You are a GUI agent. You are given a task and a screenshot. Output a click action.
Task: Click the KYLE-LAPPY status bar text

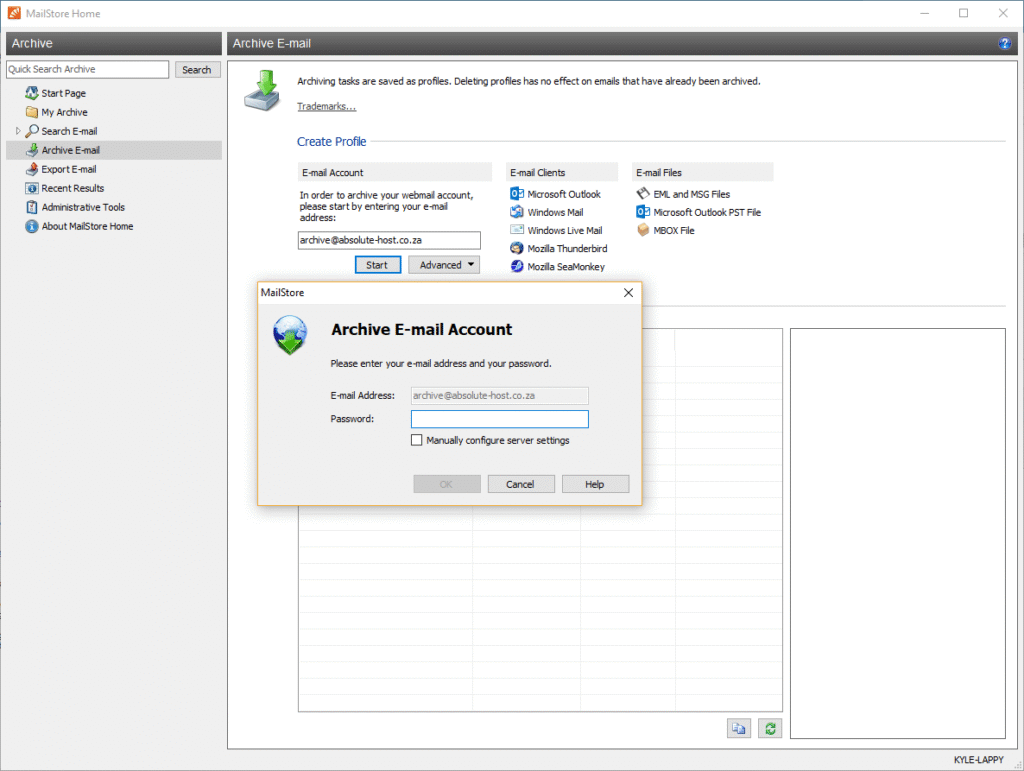click(x=978, y=760)
